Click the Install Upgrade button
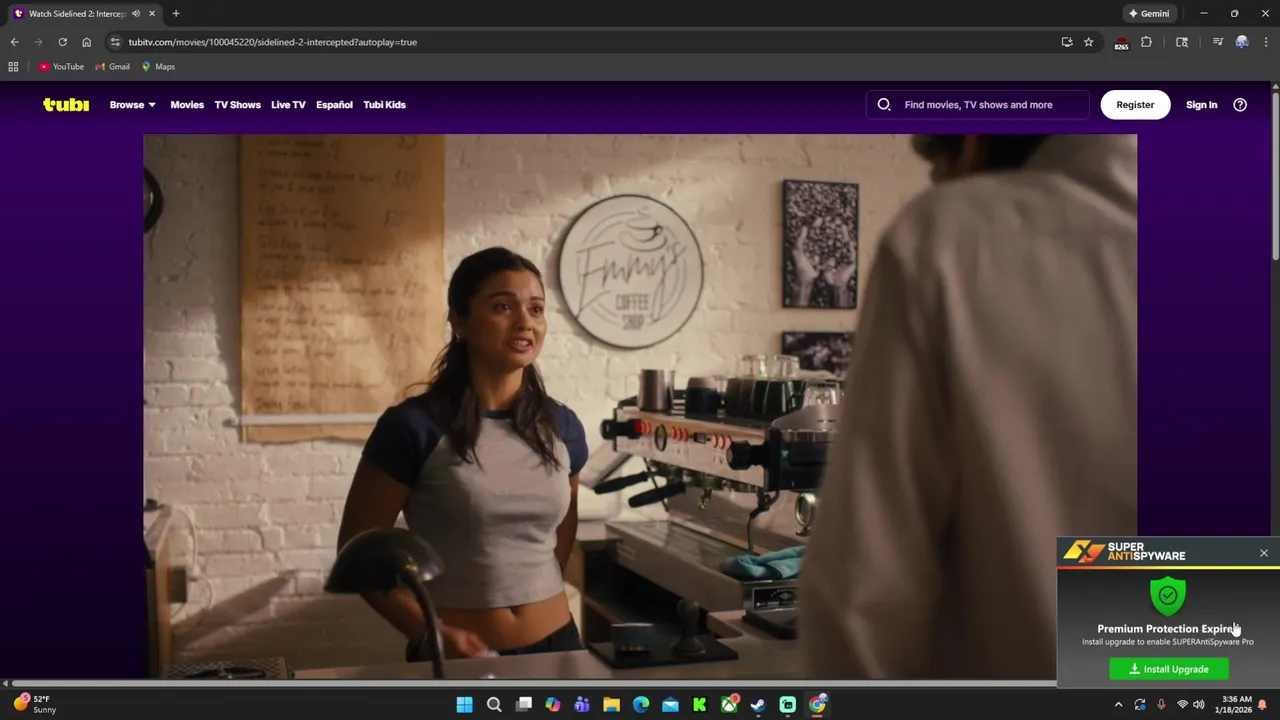1280x720 pixels. click(1169, 669)
